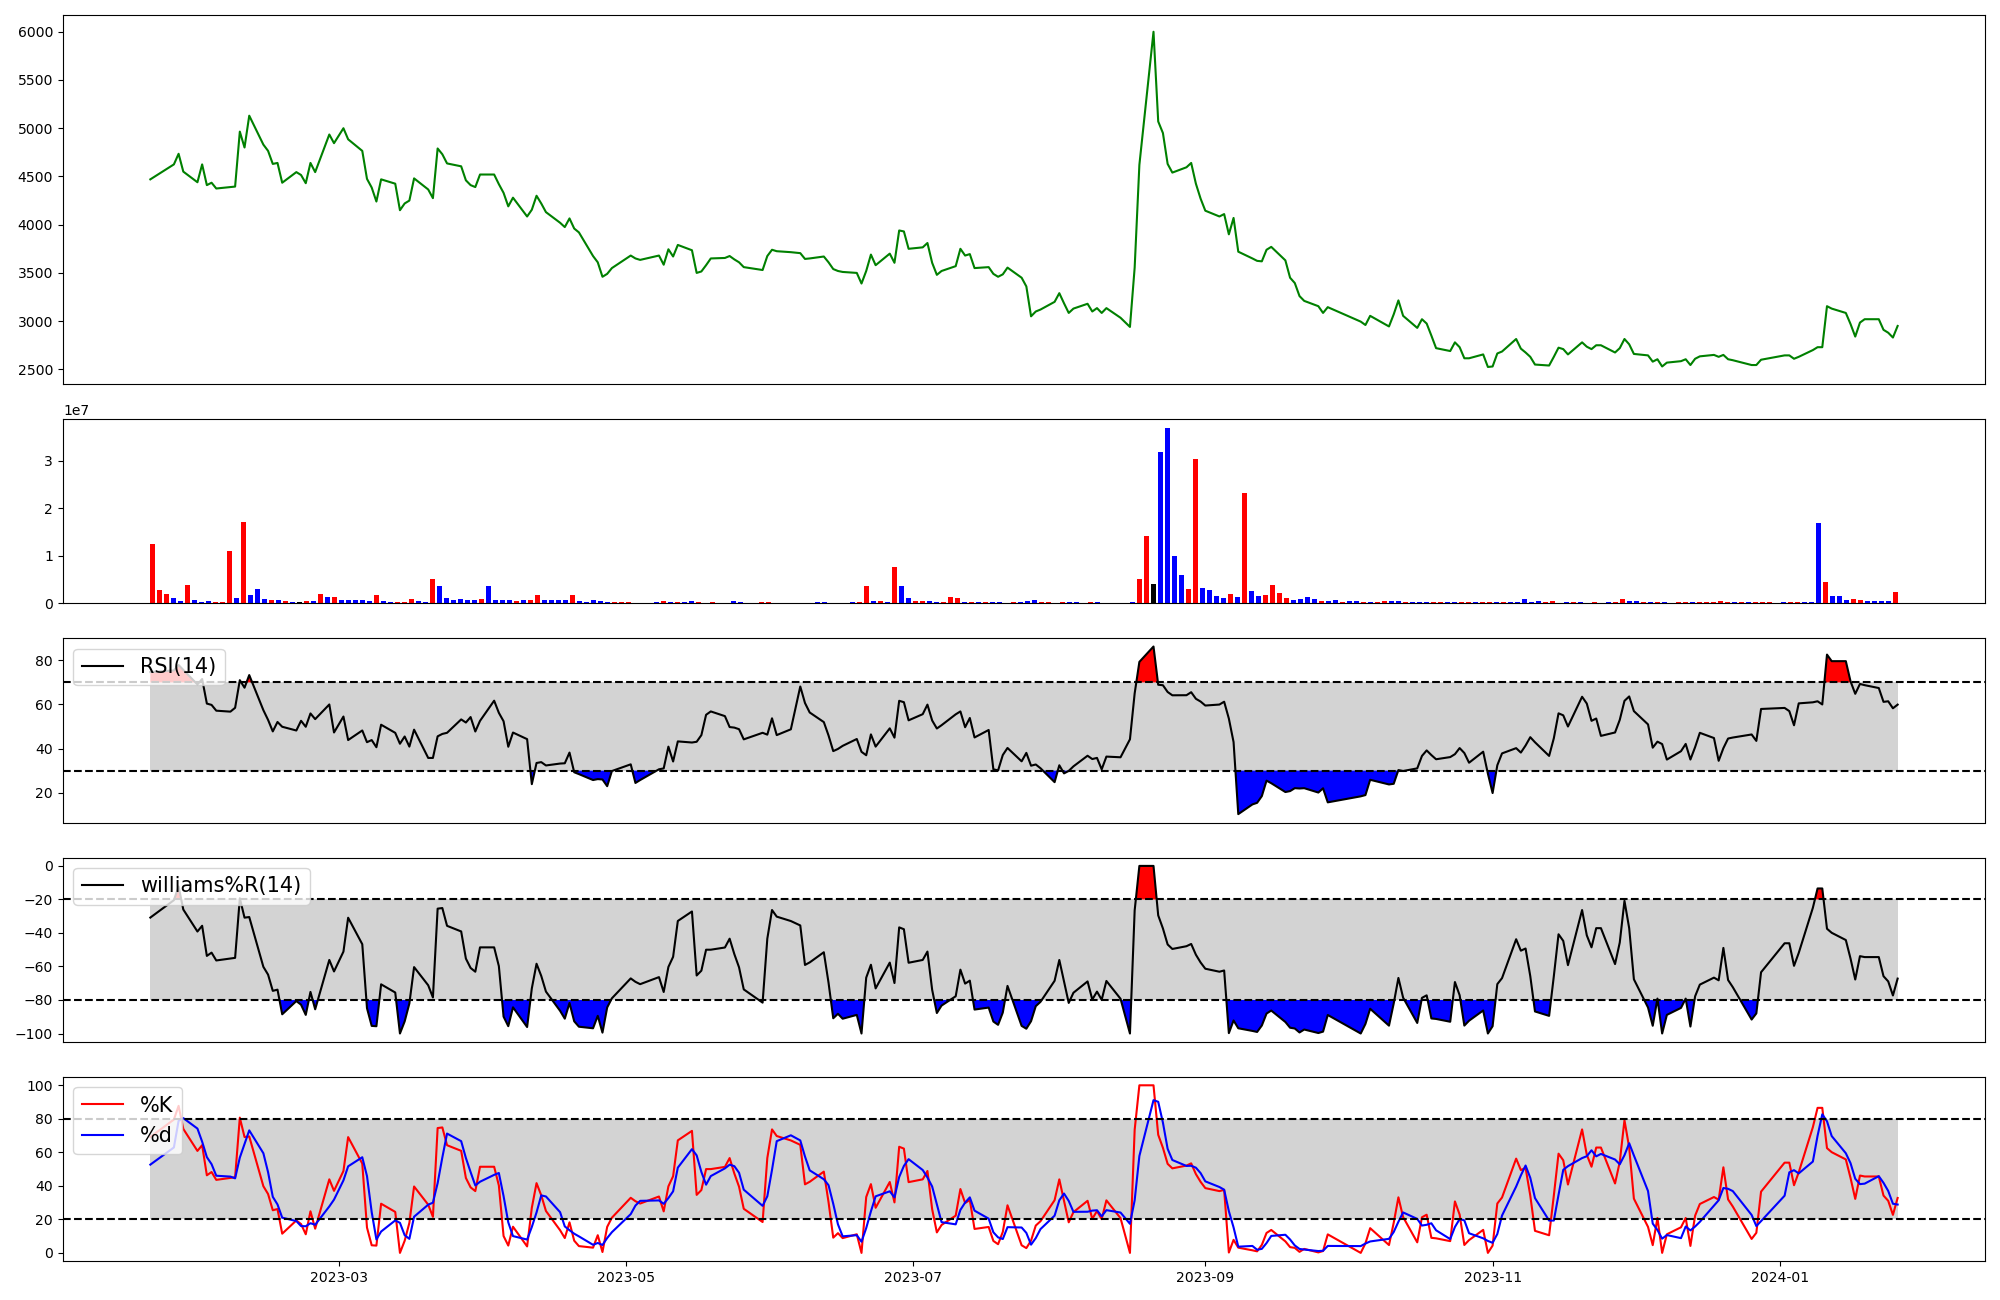
Task: Click the red Williams %R overbought peak
Action: click(1146, 882)
